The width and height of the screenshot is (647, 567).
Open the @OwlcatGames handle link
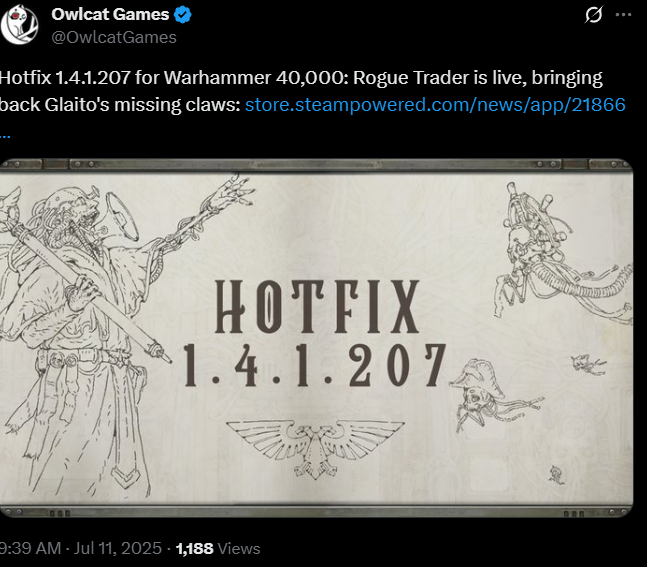click(x=114, y=38)
